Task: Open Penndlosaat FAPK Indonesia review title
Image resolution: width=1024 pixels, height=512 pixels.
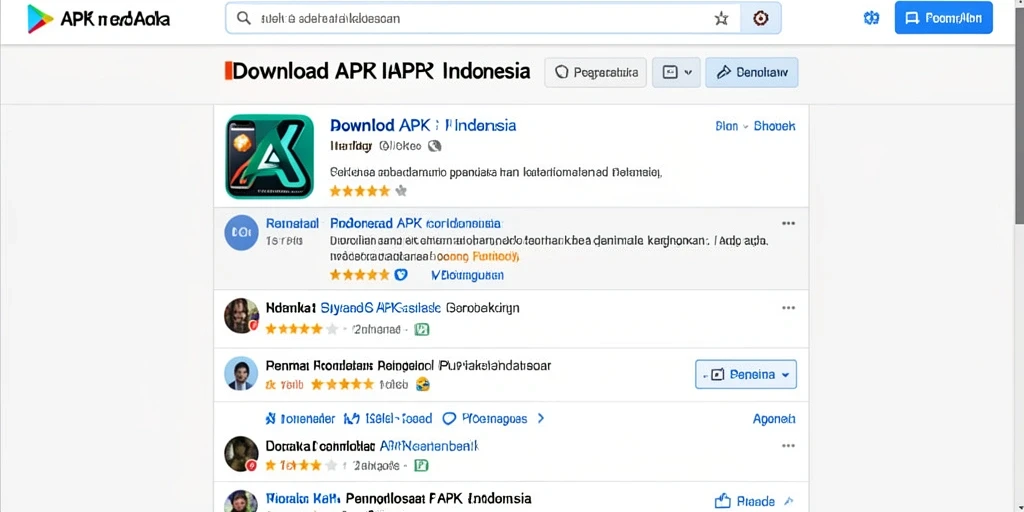Action: point(438,499)
